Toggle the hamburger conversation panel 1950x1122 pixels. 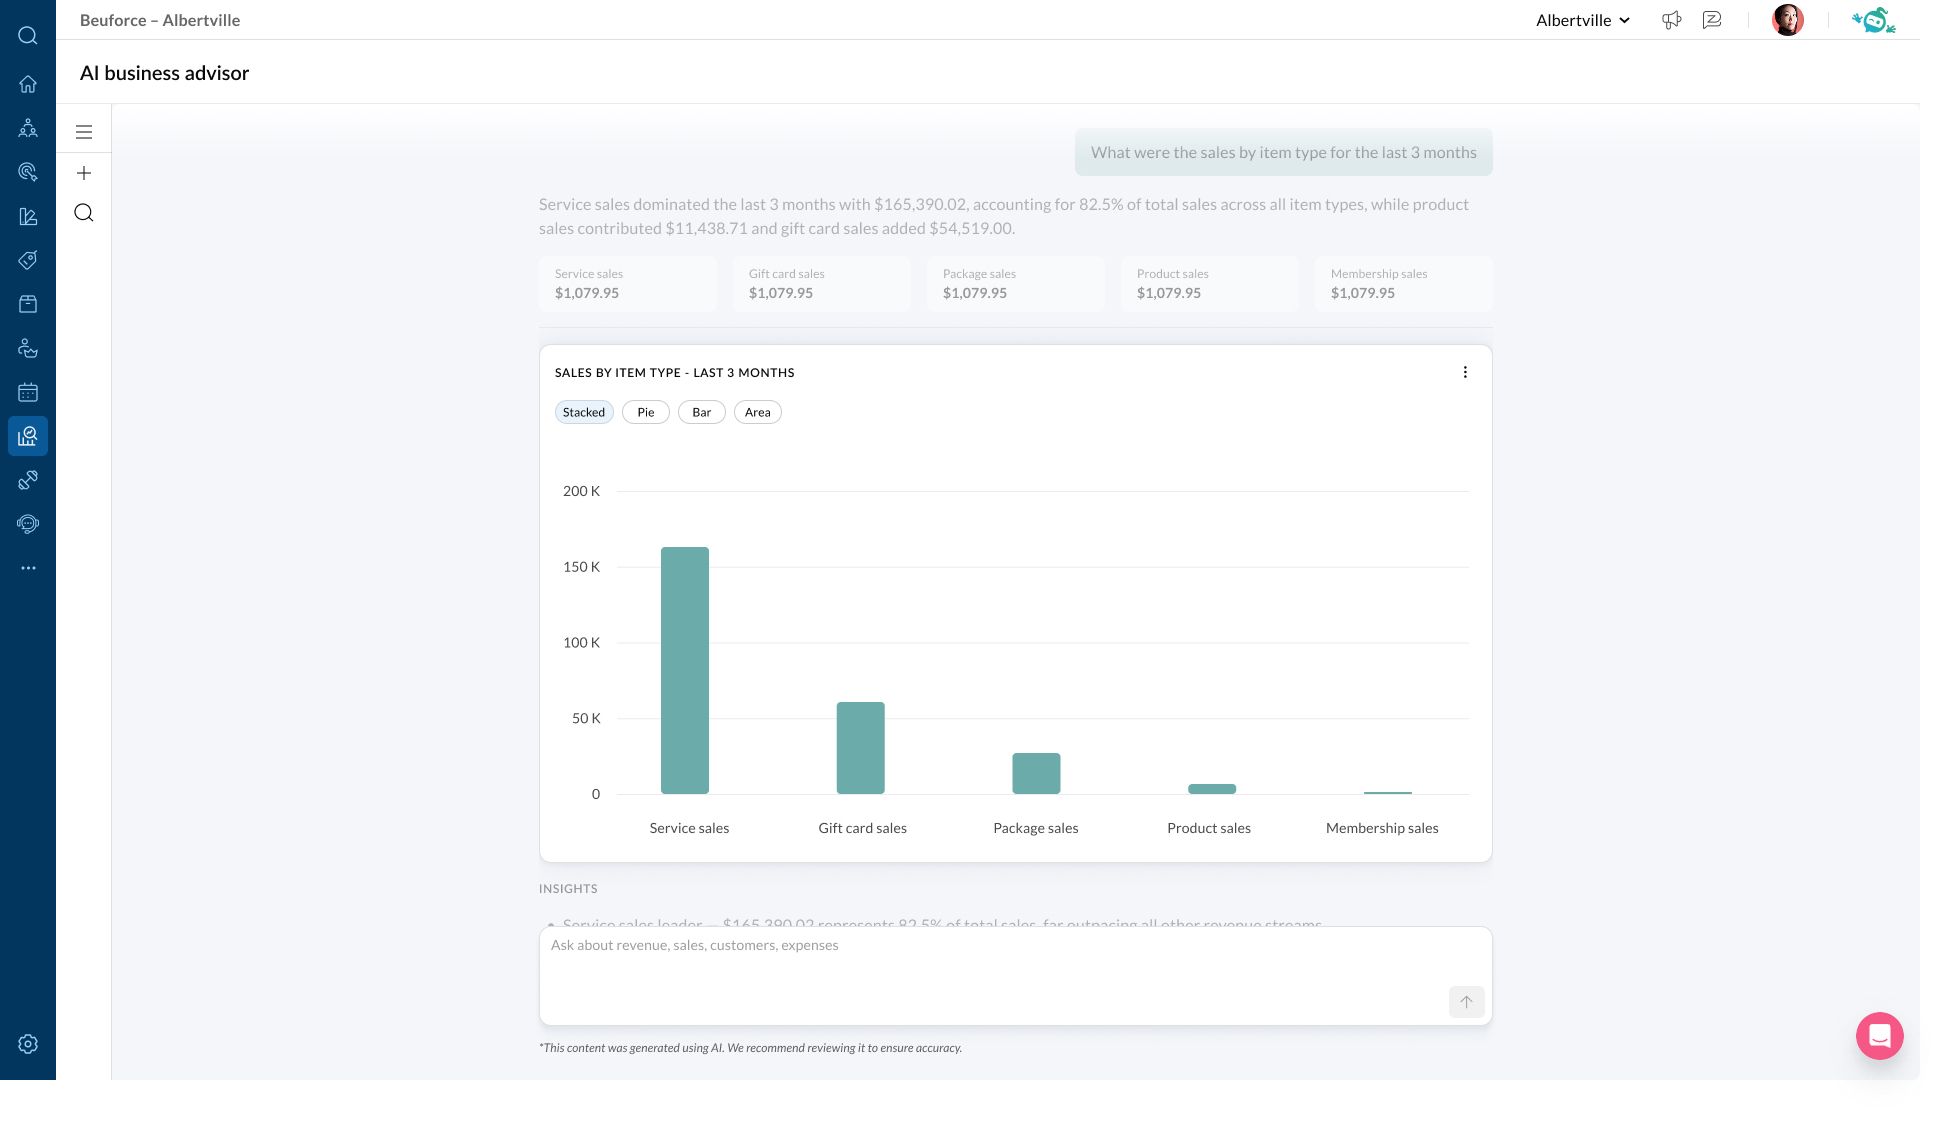[x=84, y=132]
